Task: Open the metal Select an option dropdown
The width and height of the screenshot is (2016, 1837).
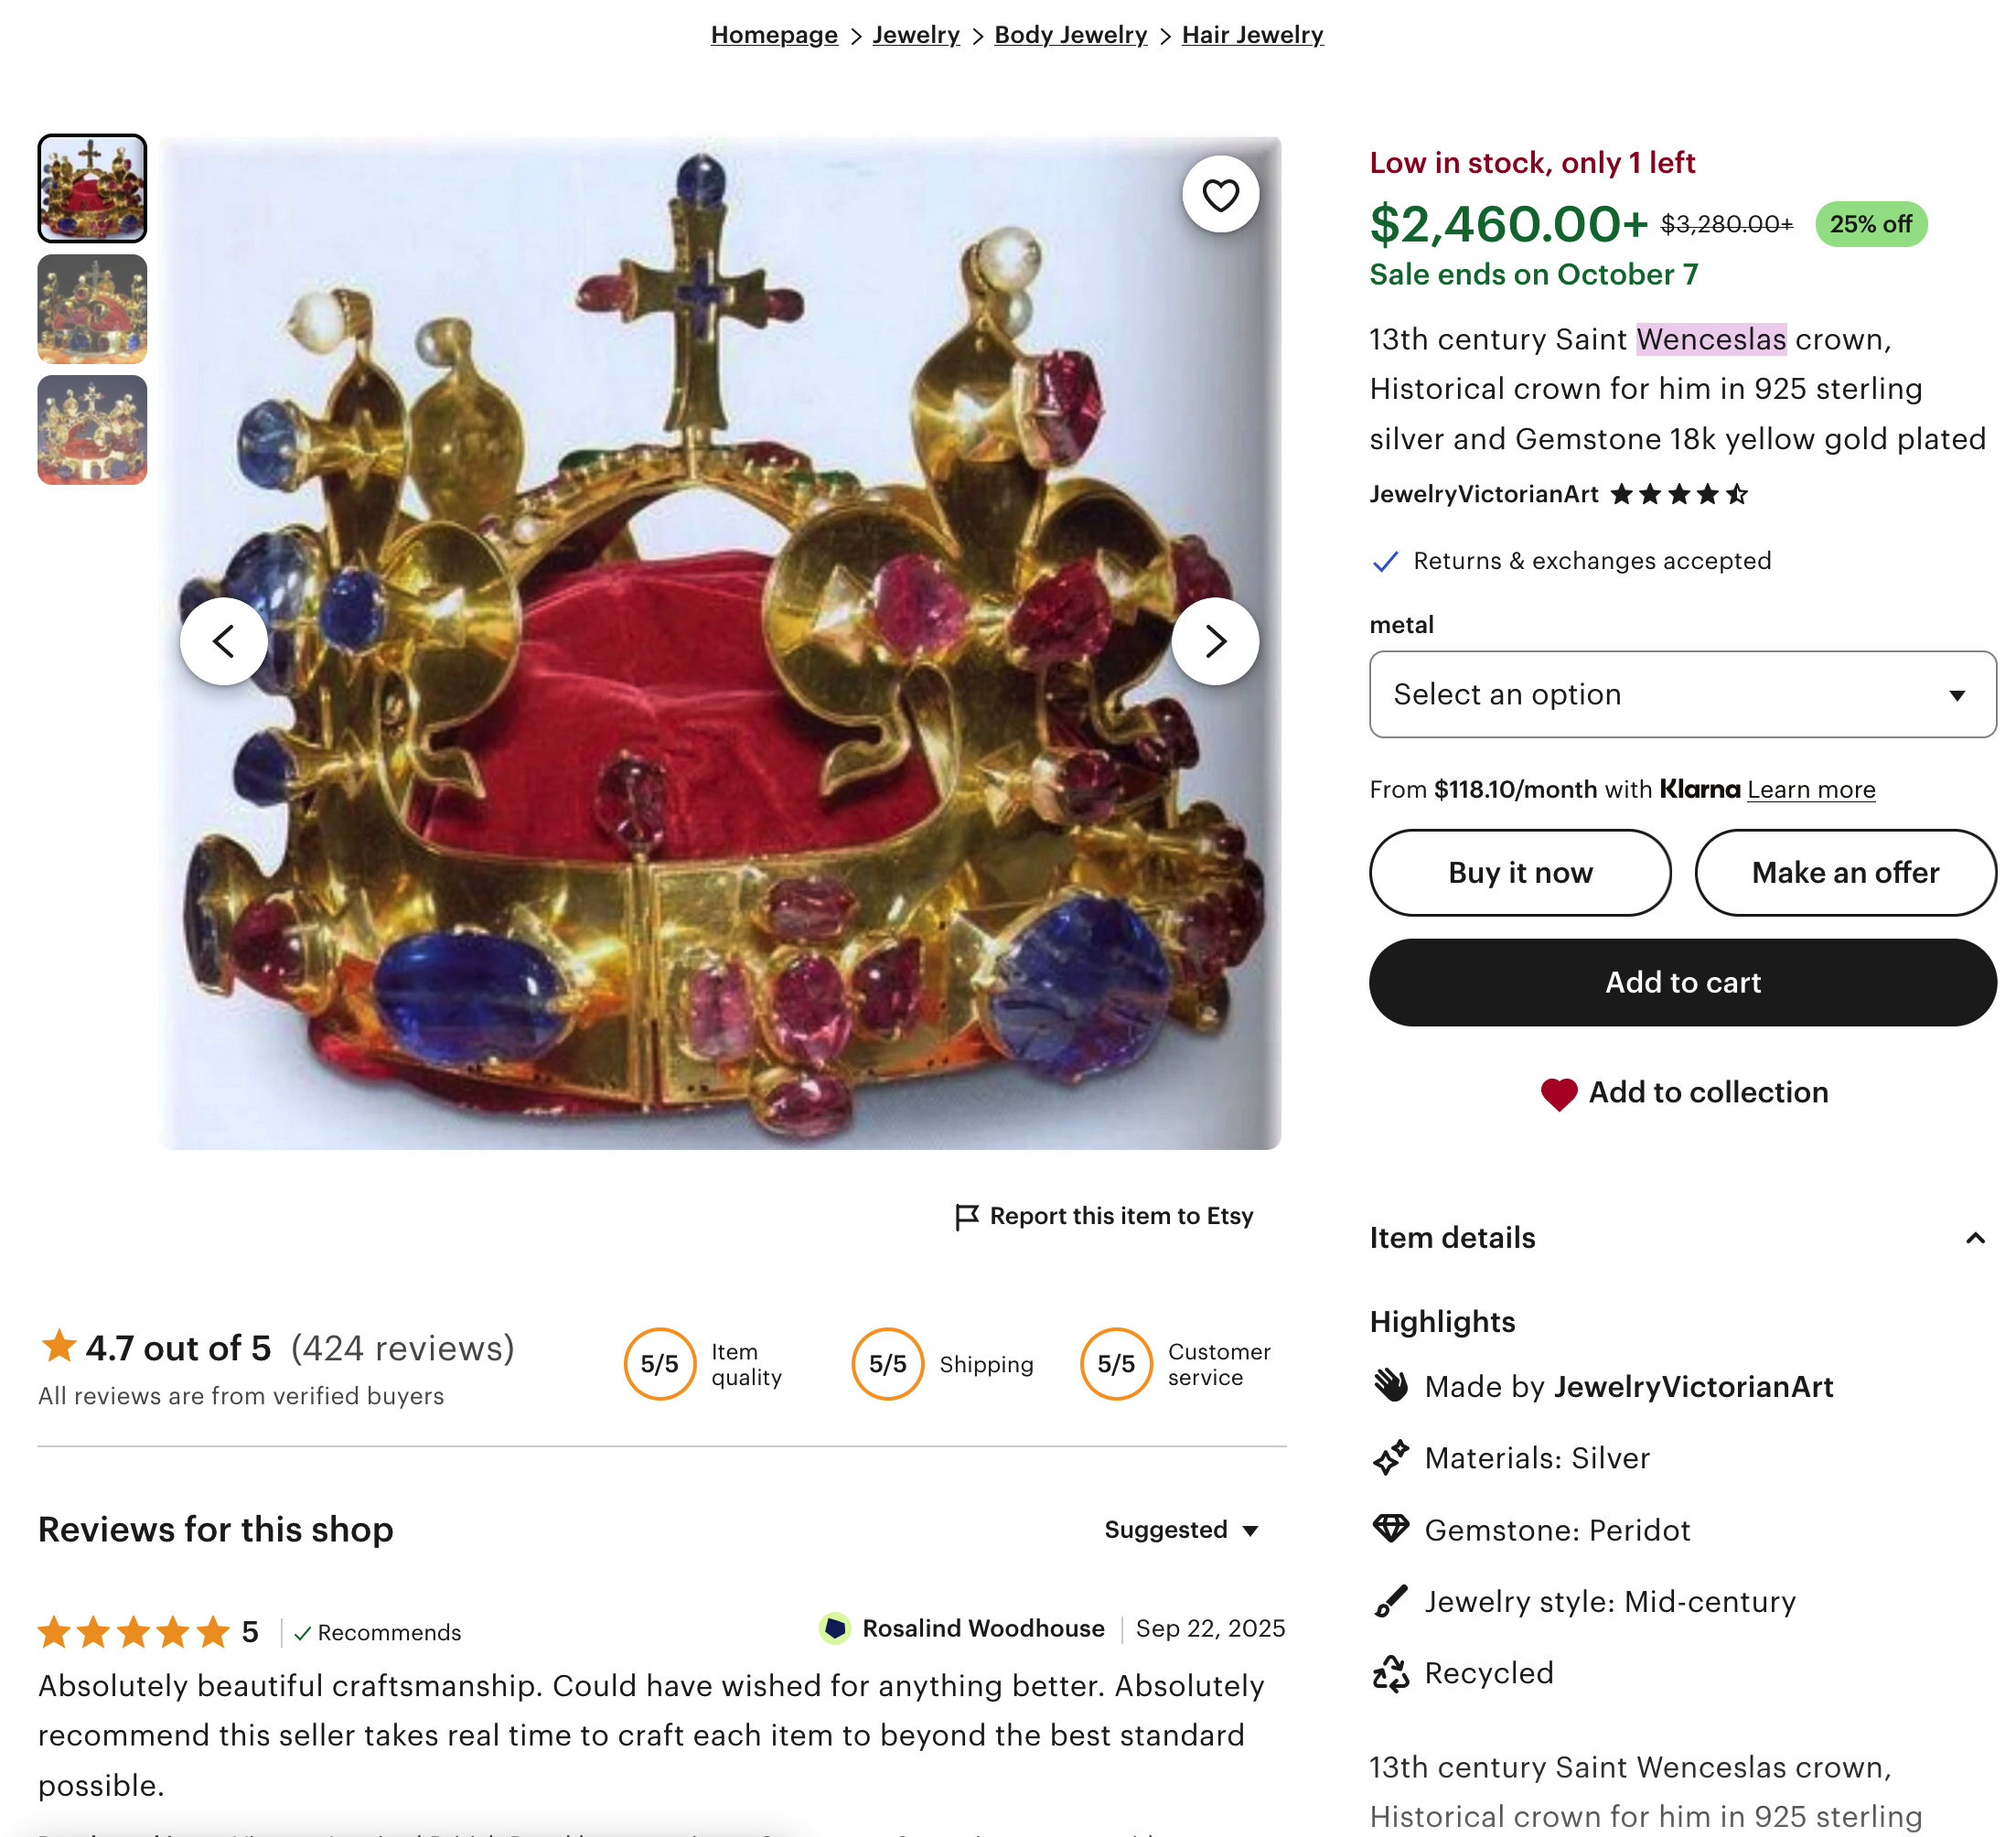Action: [x=1682, y=695]
